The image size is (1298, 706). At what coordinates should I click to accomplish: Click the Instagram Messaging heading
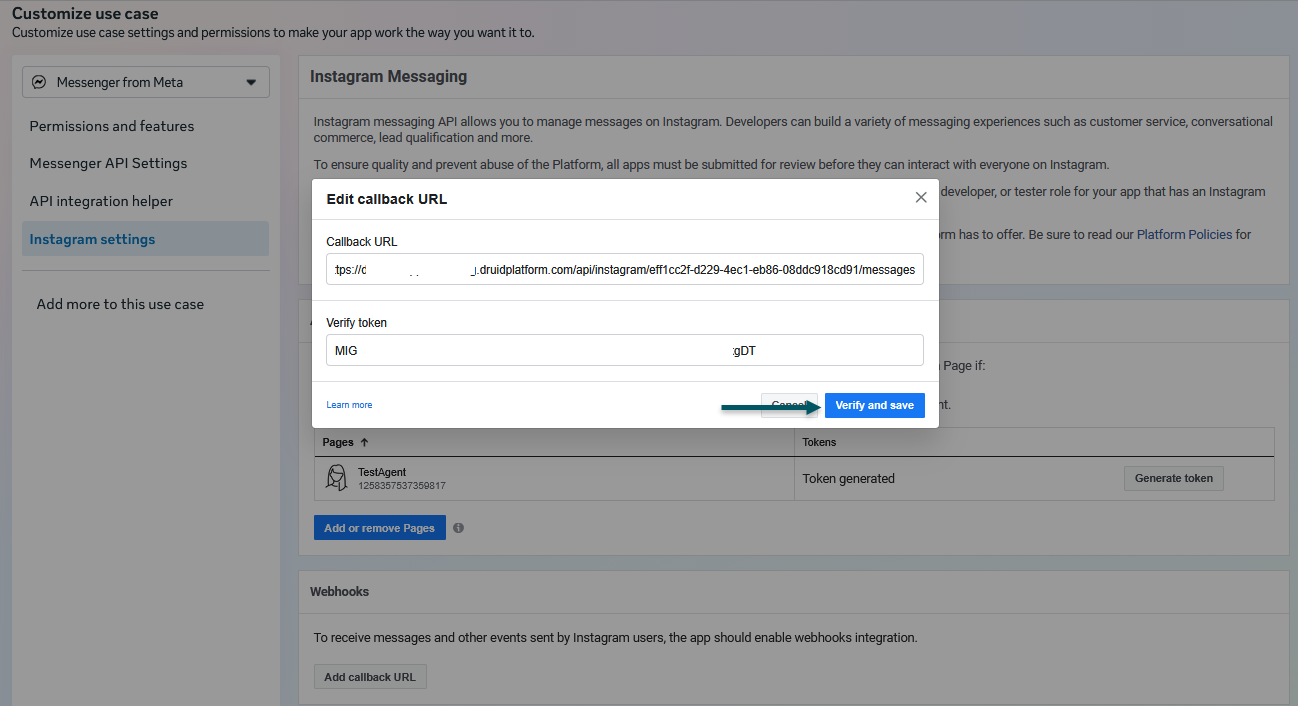coord(388,77)
